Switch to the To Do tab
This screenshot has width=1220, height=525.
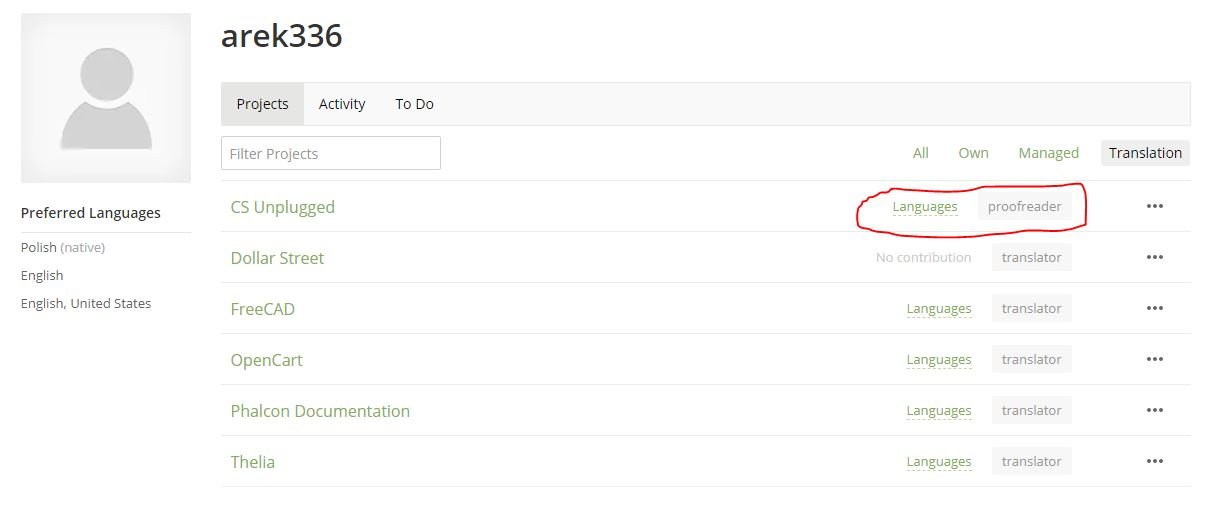(414, 104)
